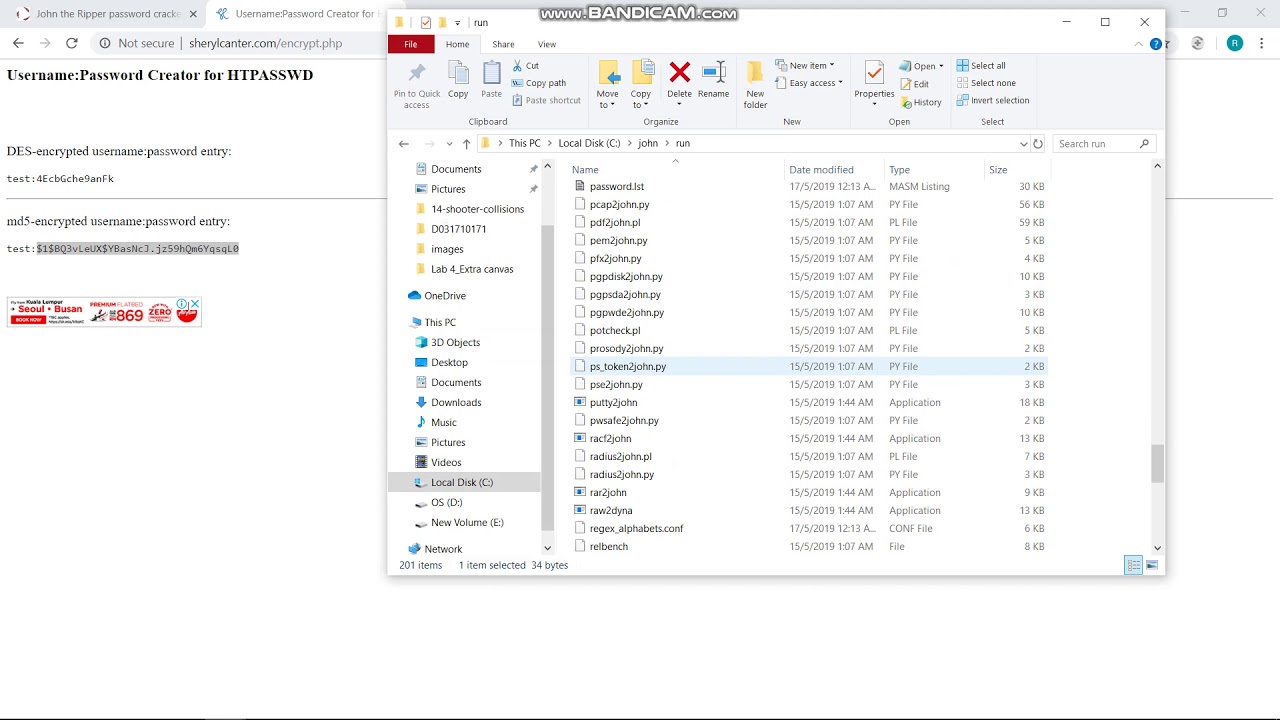1280x720 pixels.
Task: Open file Properties
Action: click(874, 85)
